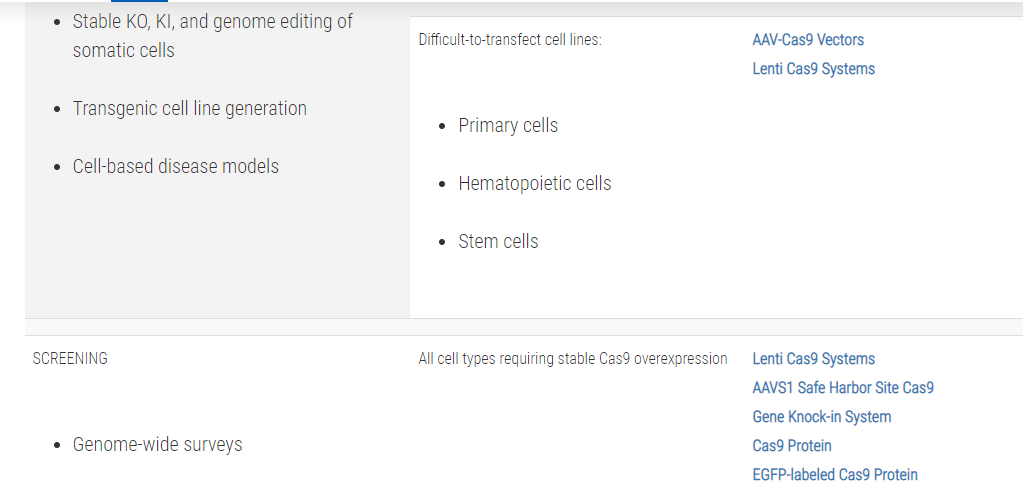Open Lenti Cas9 Systems in the Screening row
This screenshot has width=1023, height=489.
(813, 359)
